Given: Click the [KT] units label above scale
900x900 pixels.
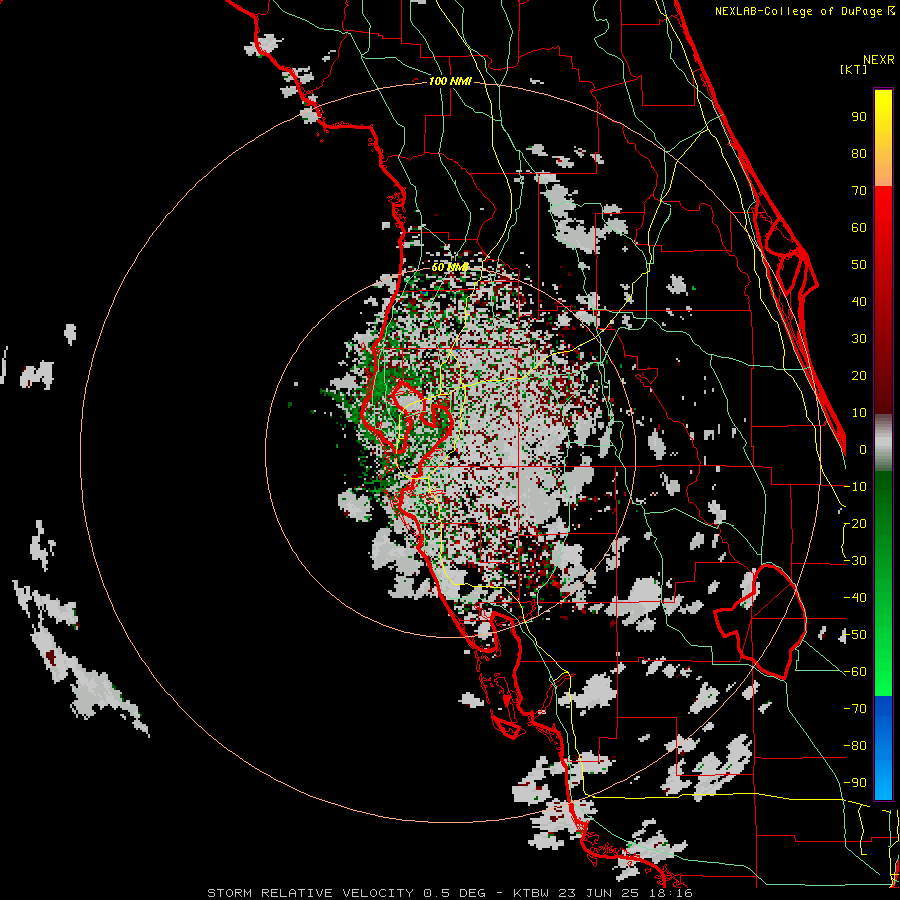Looking at the screenshot, I should click(x=854, y=69).
